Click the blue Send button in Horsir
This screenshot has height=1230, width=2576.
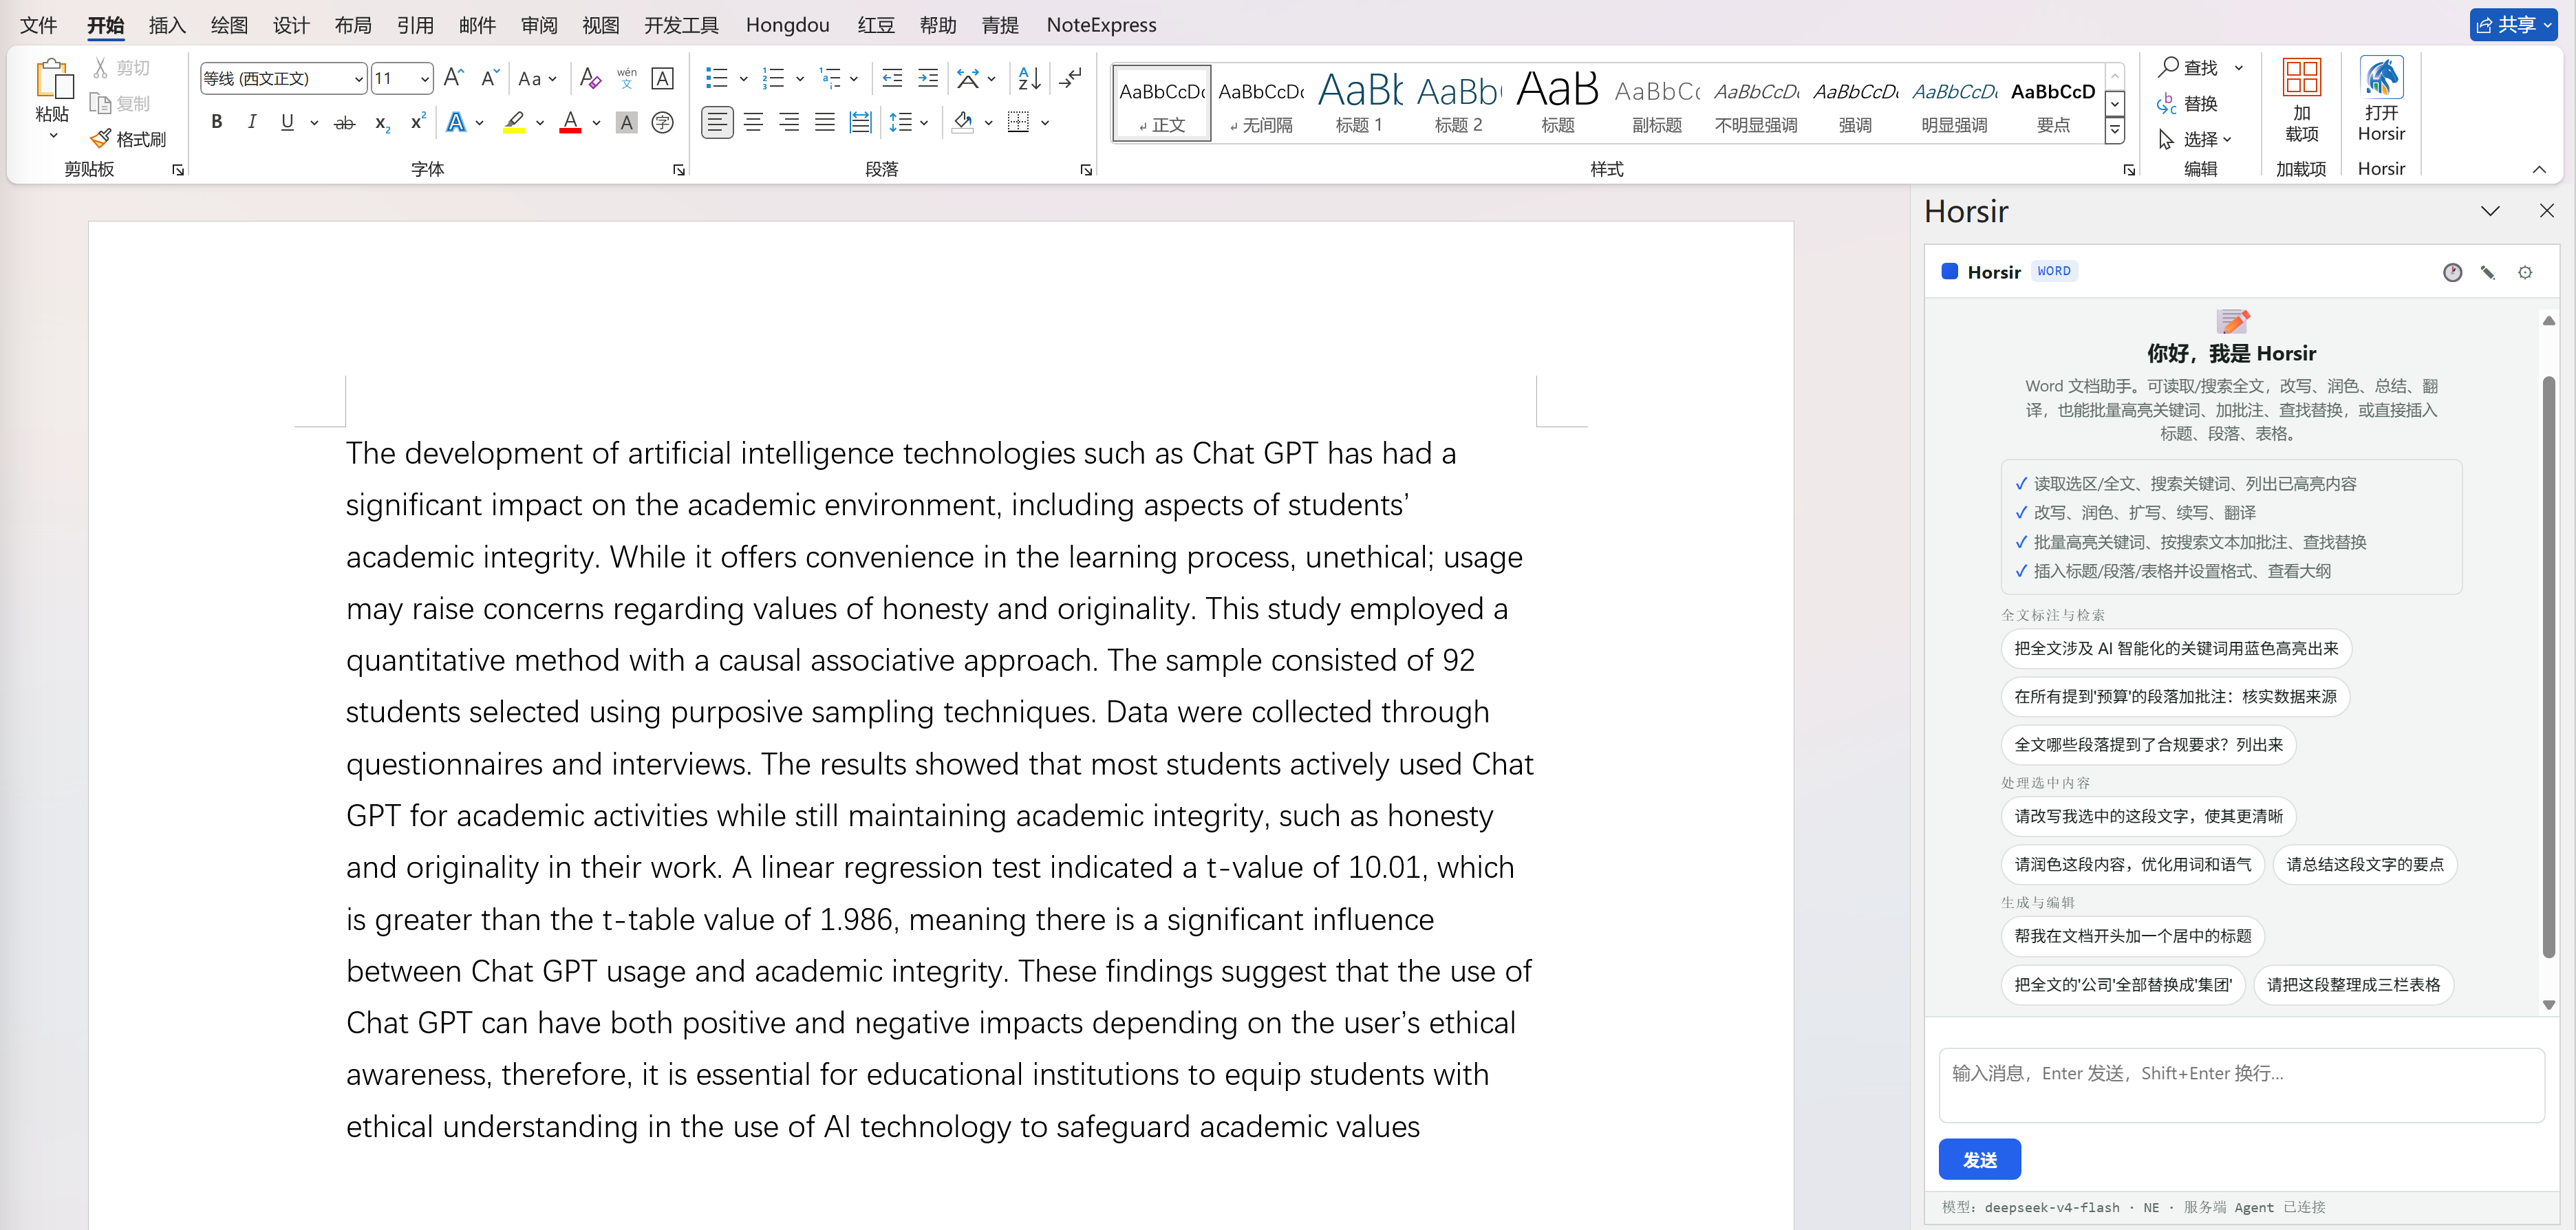click(x=1979, y=1159)
